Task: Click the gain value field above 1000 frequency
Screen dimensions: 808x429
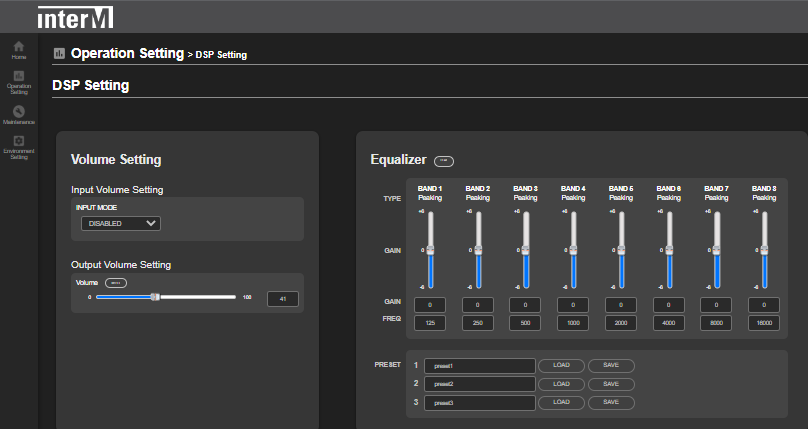Action: 573,305
